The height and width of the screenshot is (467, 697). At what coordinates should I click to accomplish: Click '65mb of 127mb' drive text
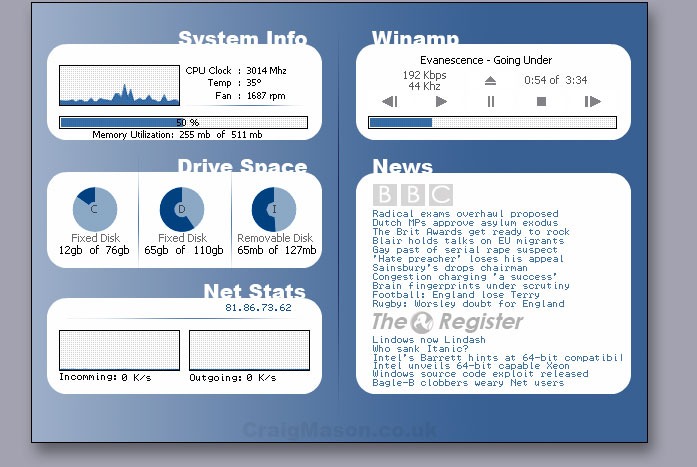pyautogui.click(x=276, y=250)
